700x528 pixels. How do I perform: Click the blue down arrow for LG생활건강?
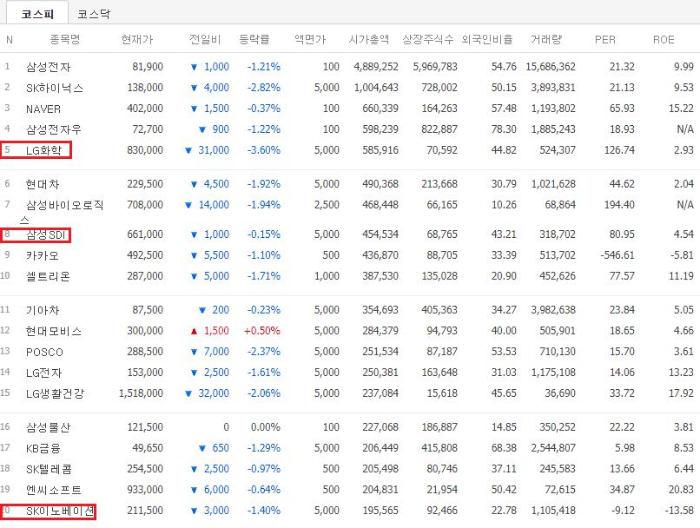click(188, 394)
